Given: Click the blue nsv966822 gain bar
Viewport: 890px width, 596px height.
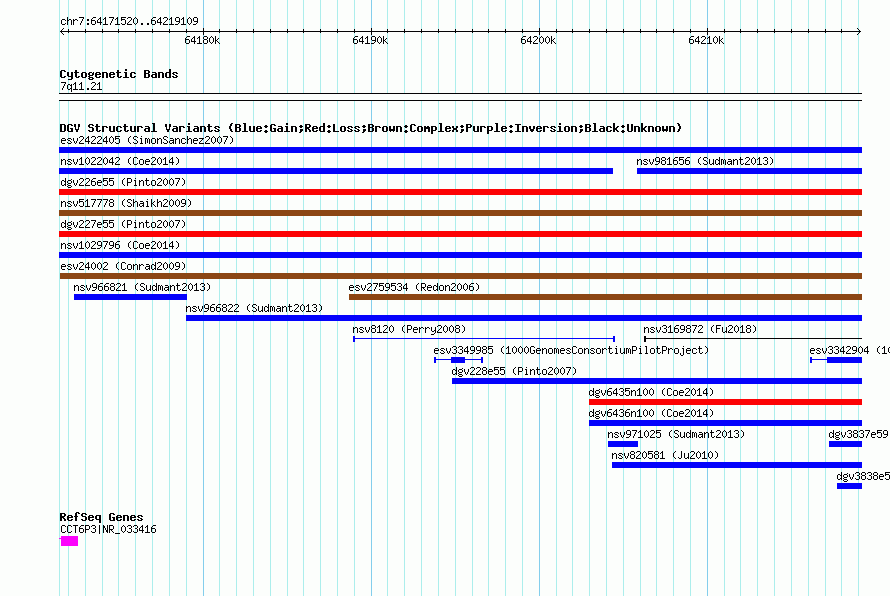Looking at the screenshot, I should click(x=524, y=318).
